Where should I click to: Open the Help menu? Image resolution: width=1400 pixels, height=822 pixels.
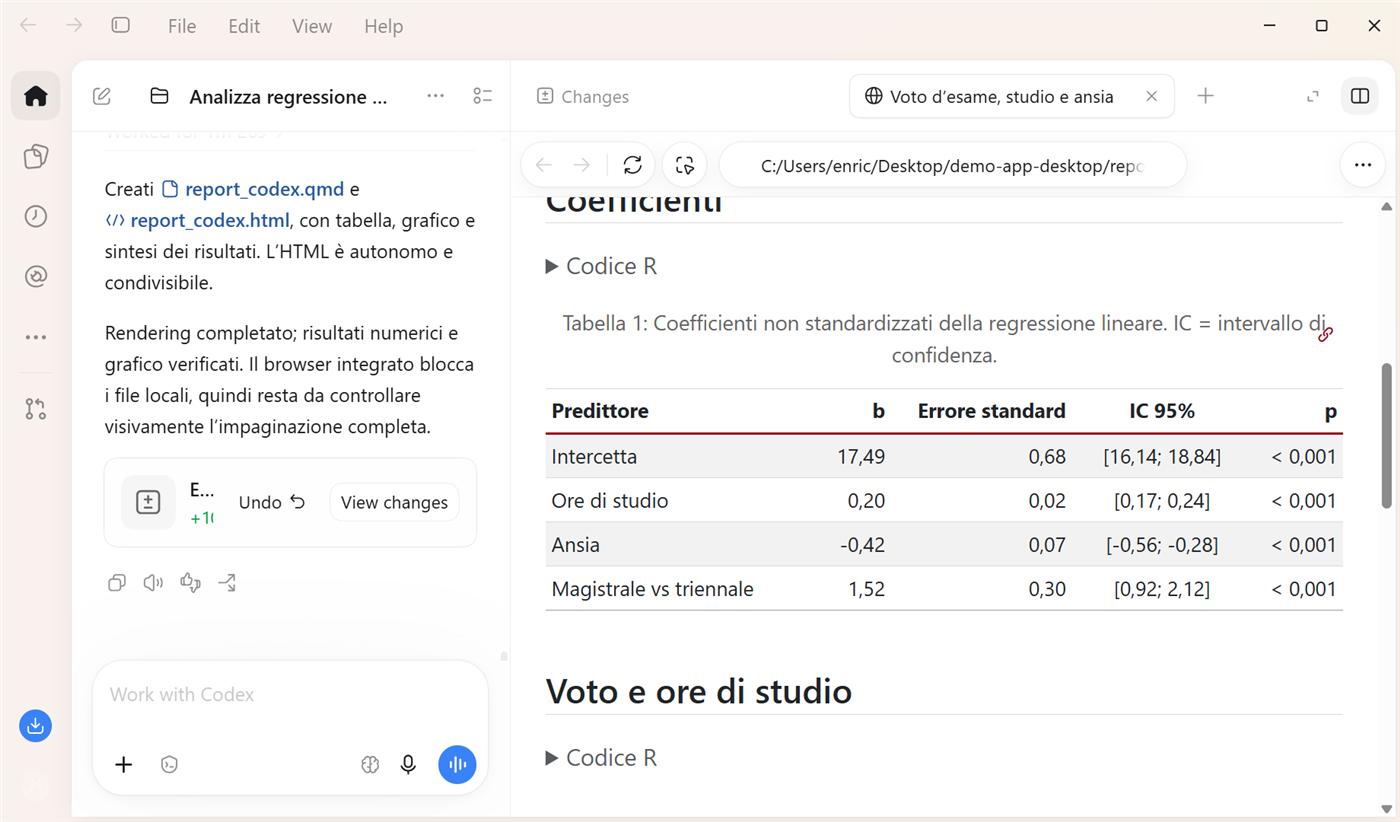click(x=383, y=26)
